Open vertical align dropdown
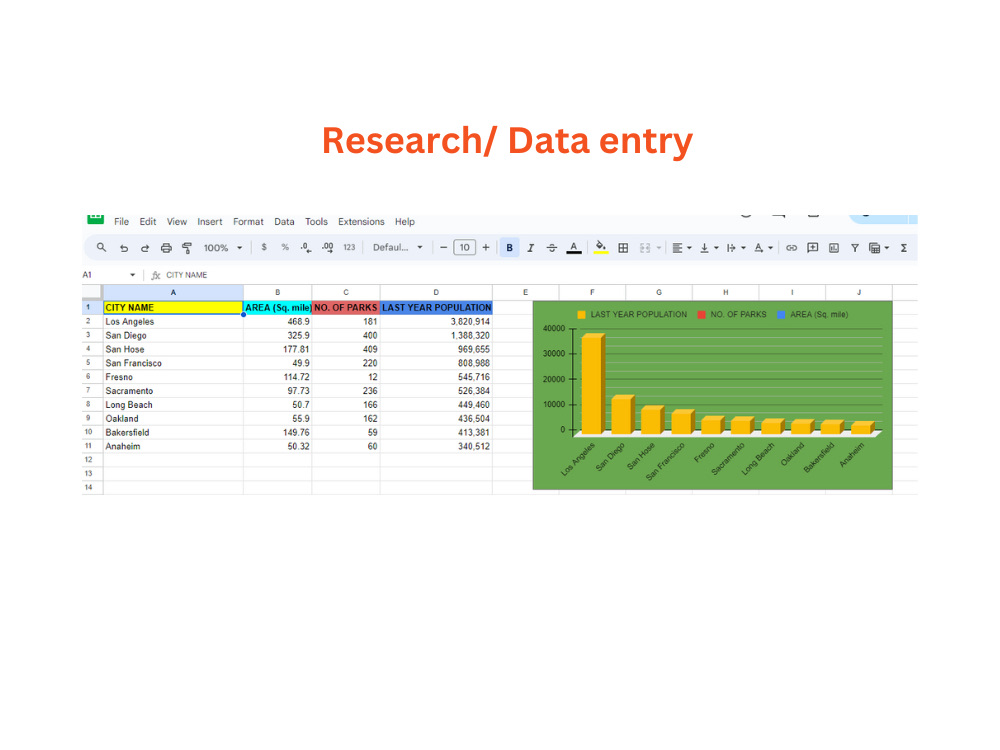The image size is (1000, 750). (x=709, y=248)
